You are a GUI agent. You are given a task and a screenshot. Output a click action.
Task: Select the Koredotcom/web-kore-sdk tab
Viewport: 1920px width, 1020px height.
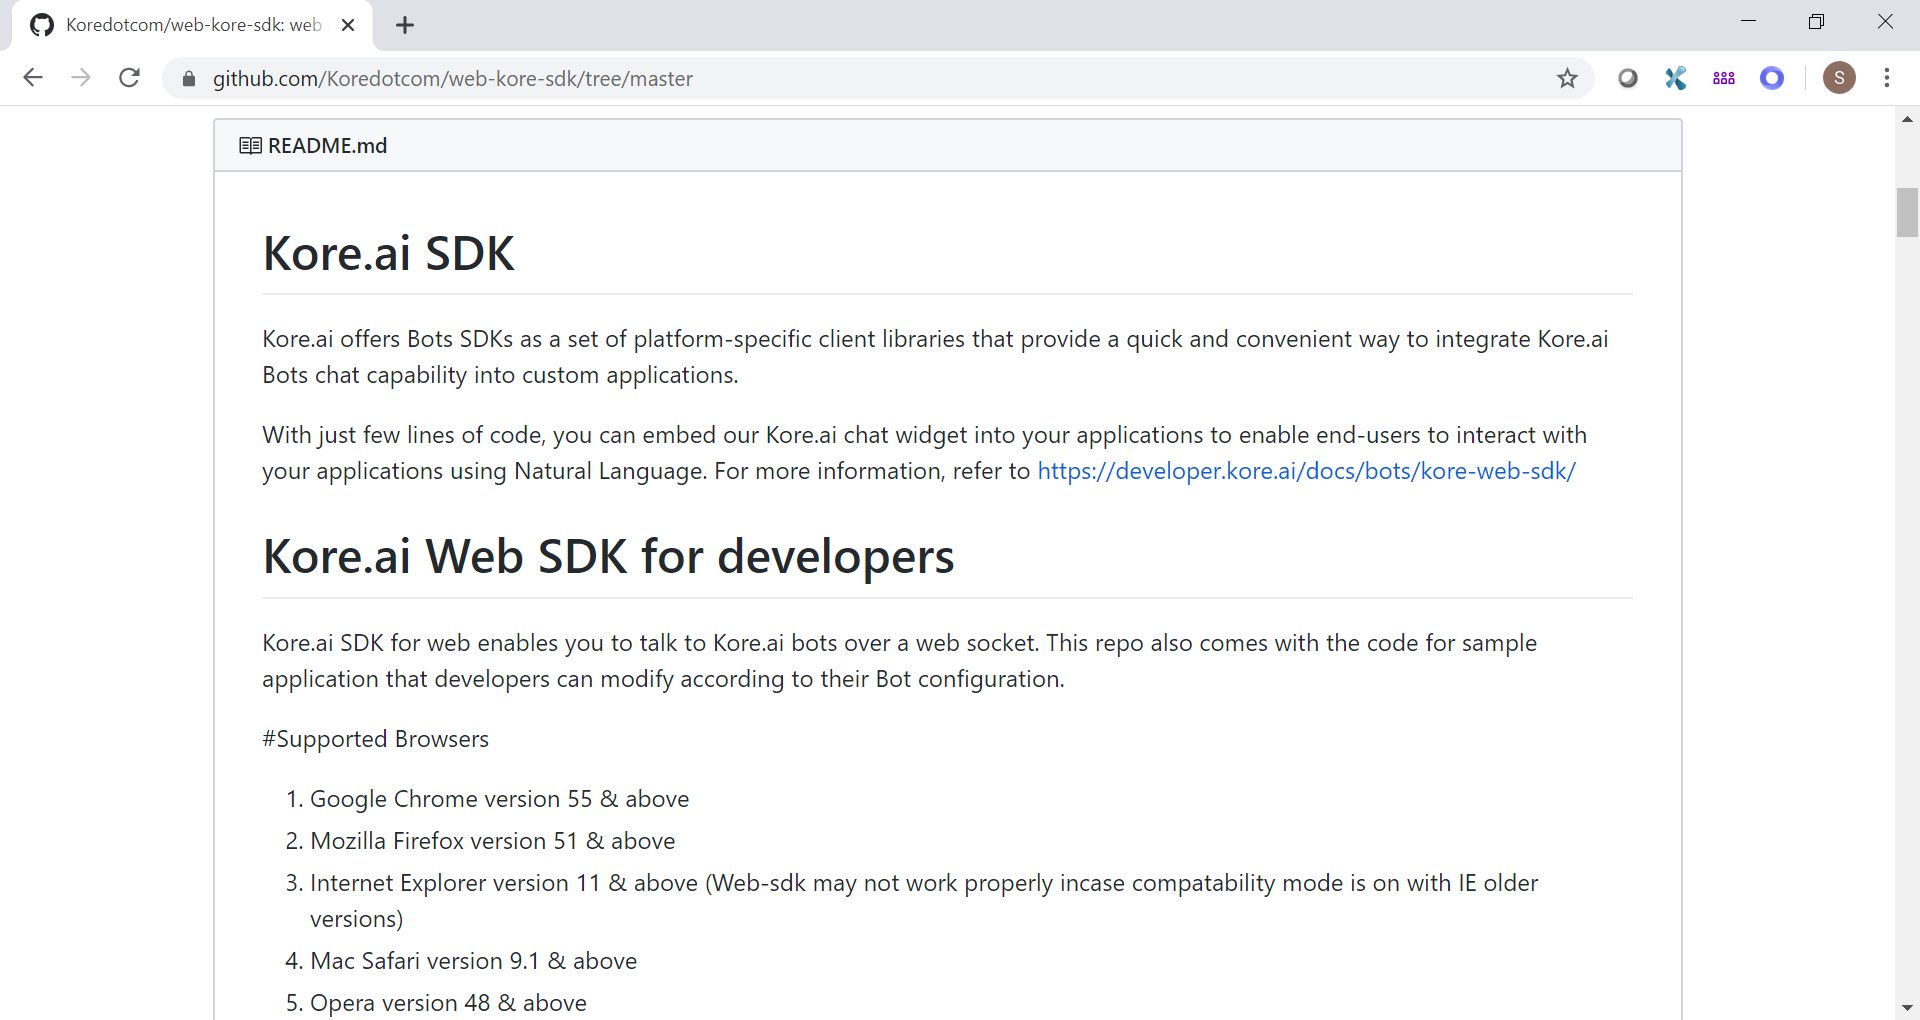192,26
